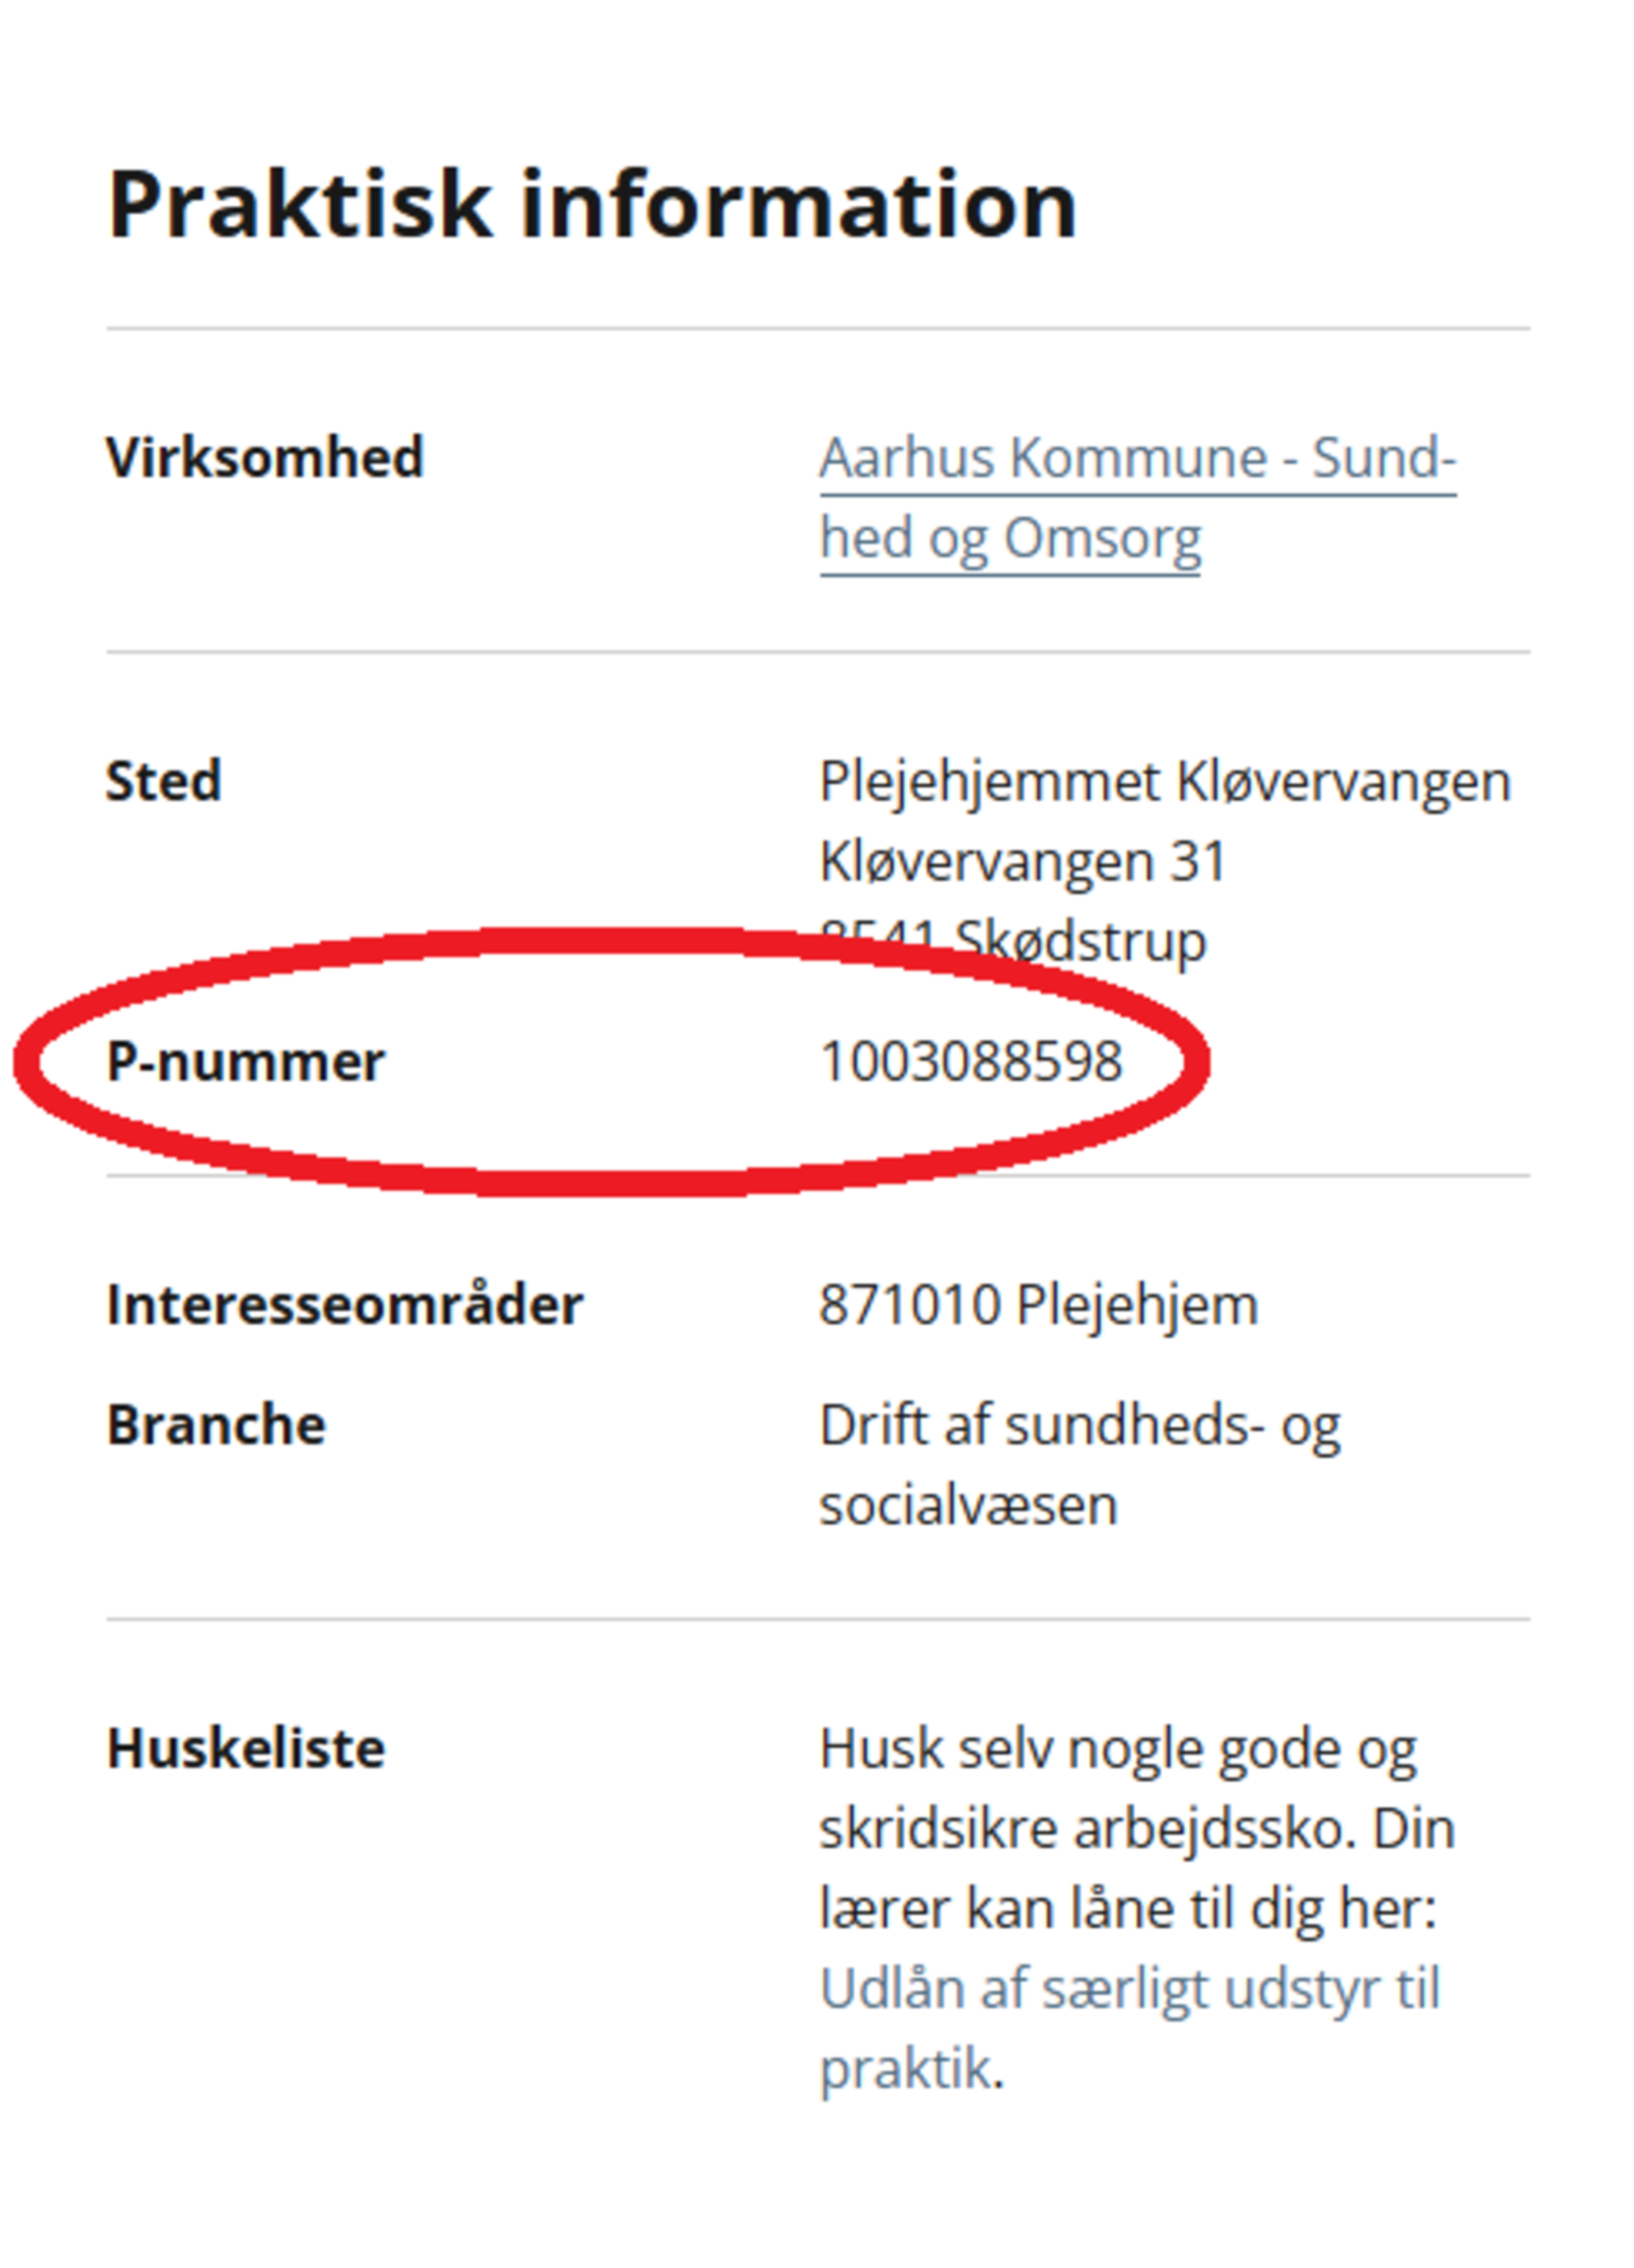Select the P-nummer value 1003088598
Screen dimensions: 1634x2268
(970, 1061)
